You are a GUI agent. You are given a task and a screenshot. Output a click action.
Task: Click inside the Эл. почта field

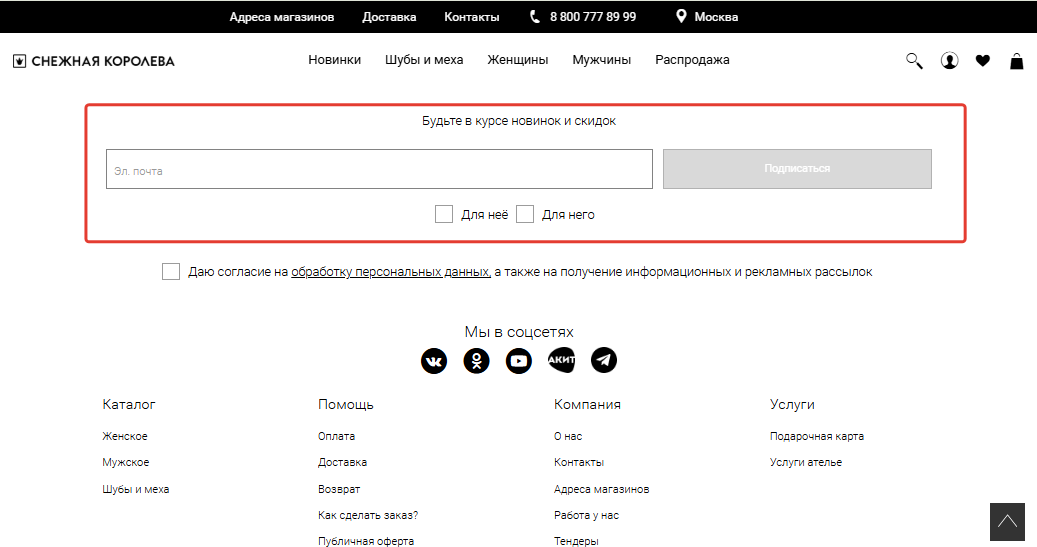(x=379, y=169)
